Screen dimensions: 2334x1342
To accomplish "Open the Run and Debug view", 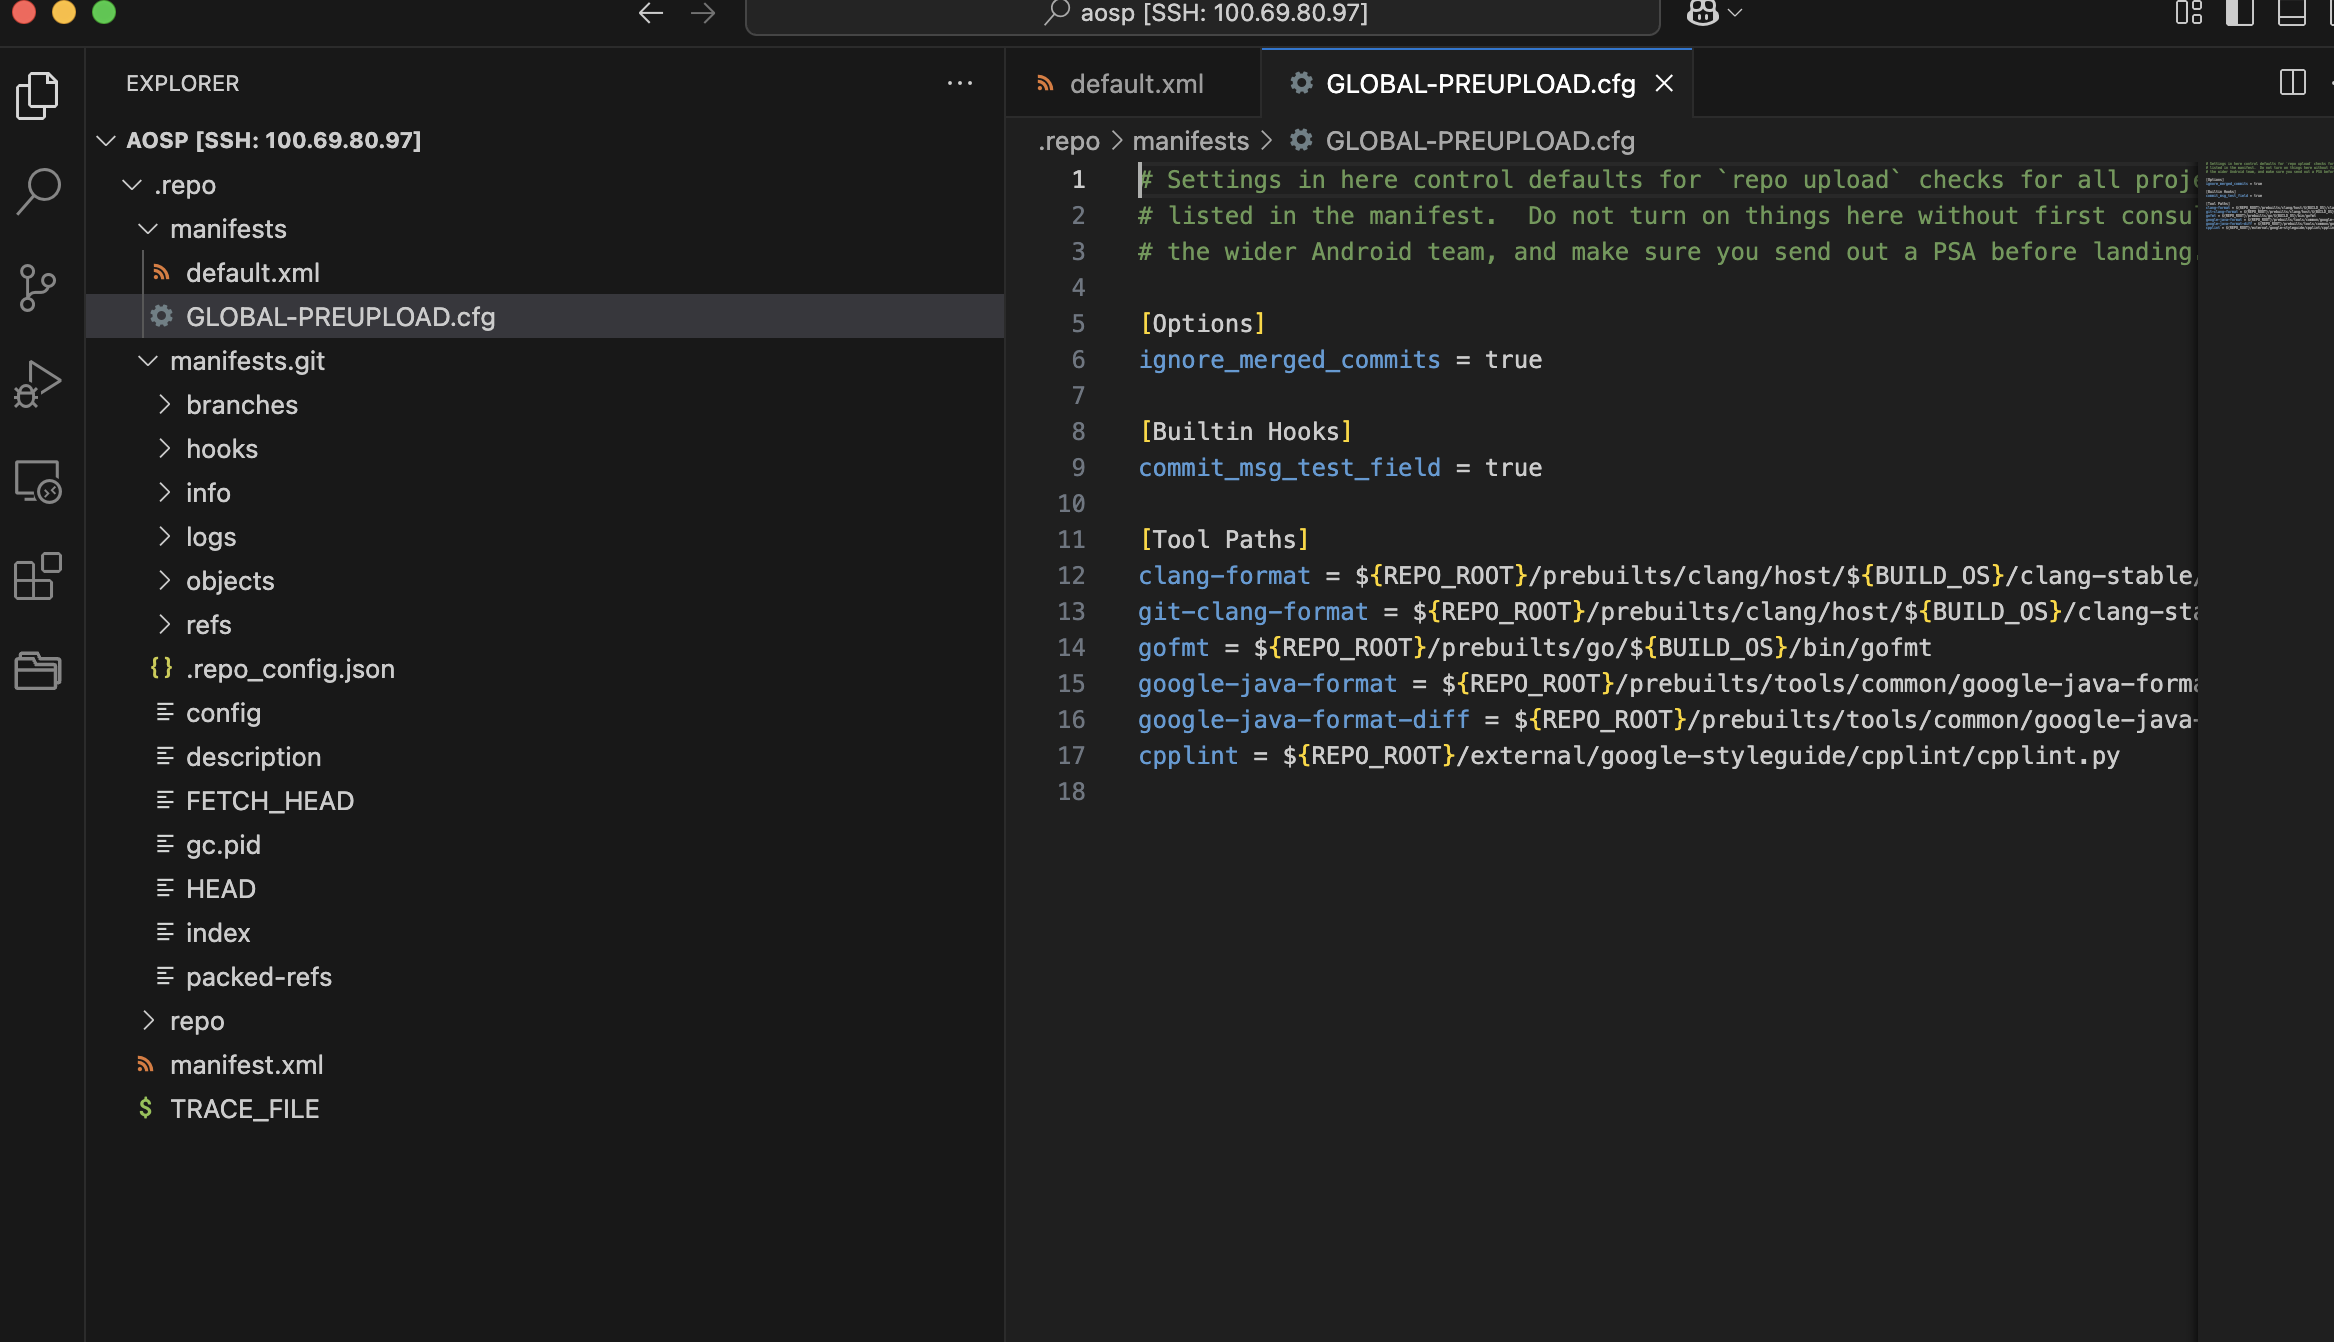I will pos(38,385).
